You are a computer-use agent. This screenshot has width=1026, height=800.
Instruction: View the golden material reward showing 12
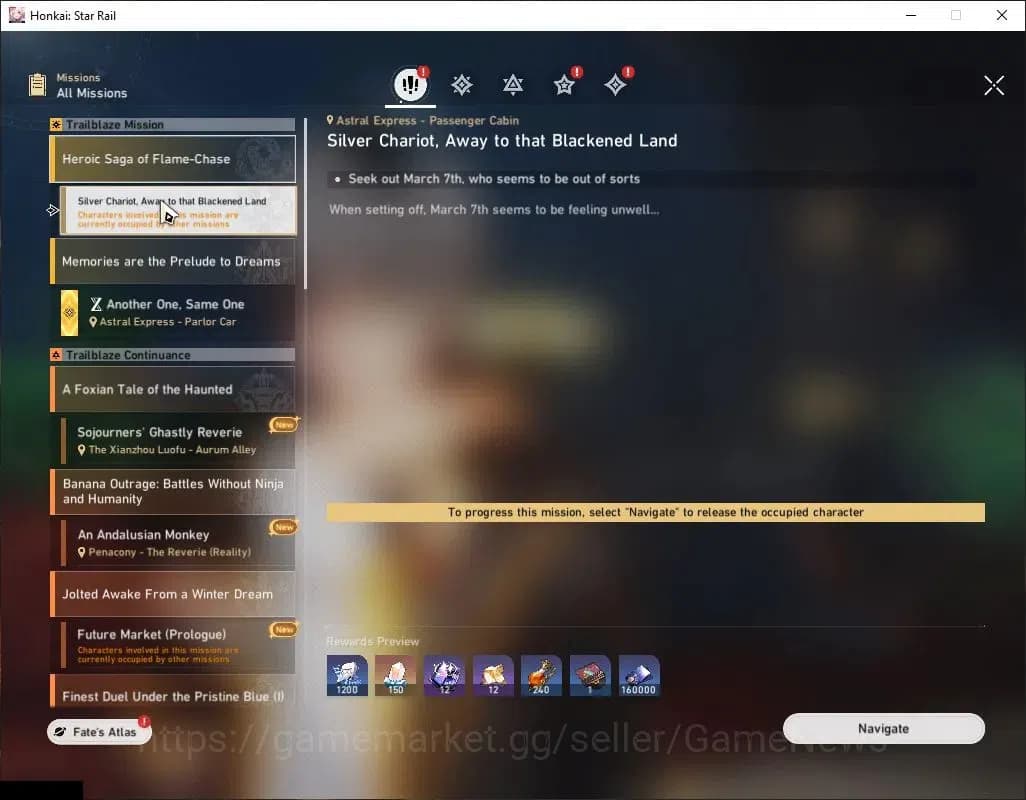click(x=493, y=675)
